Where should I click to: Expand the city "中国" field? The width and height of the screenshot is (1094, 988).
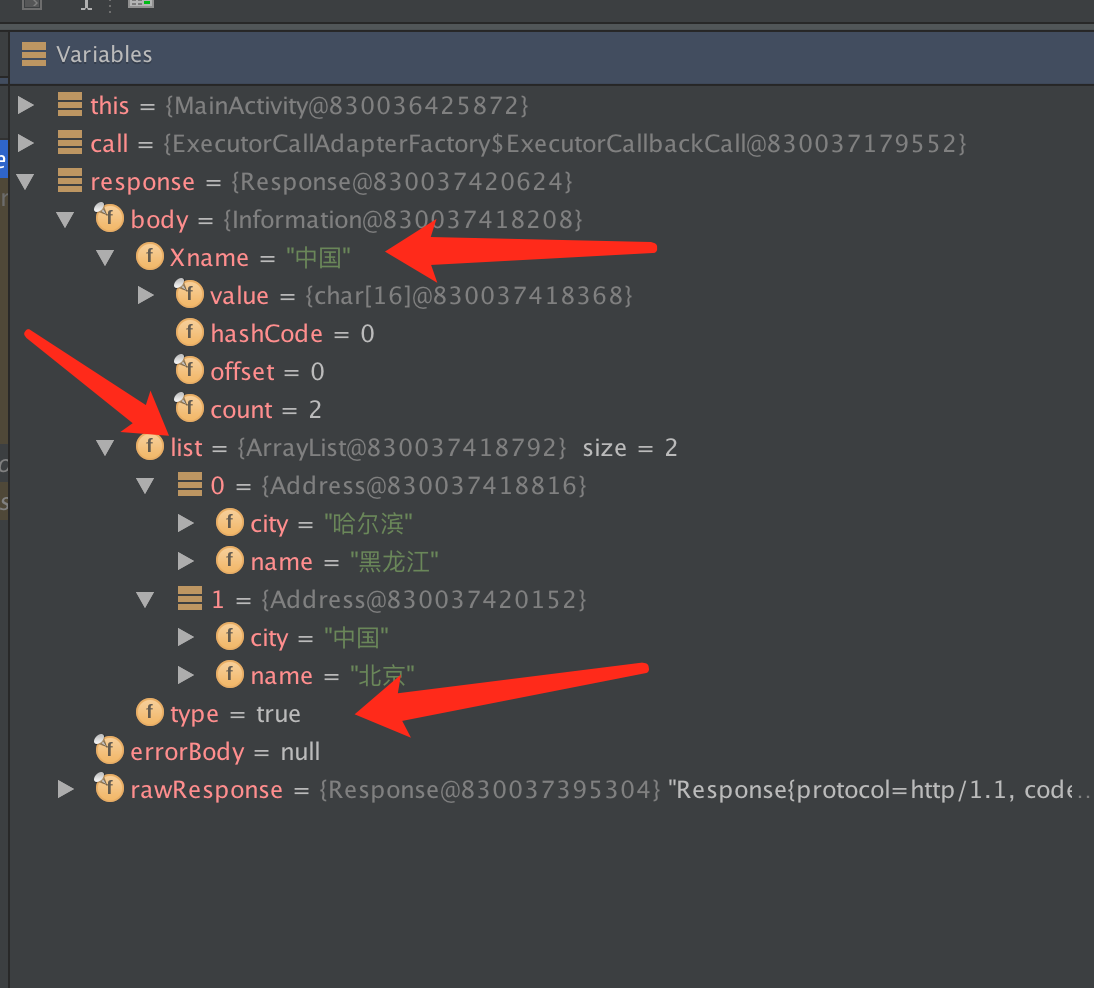pos(186,637)
